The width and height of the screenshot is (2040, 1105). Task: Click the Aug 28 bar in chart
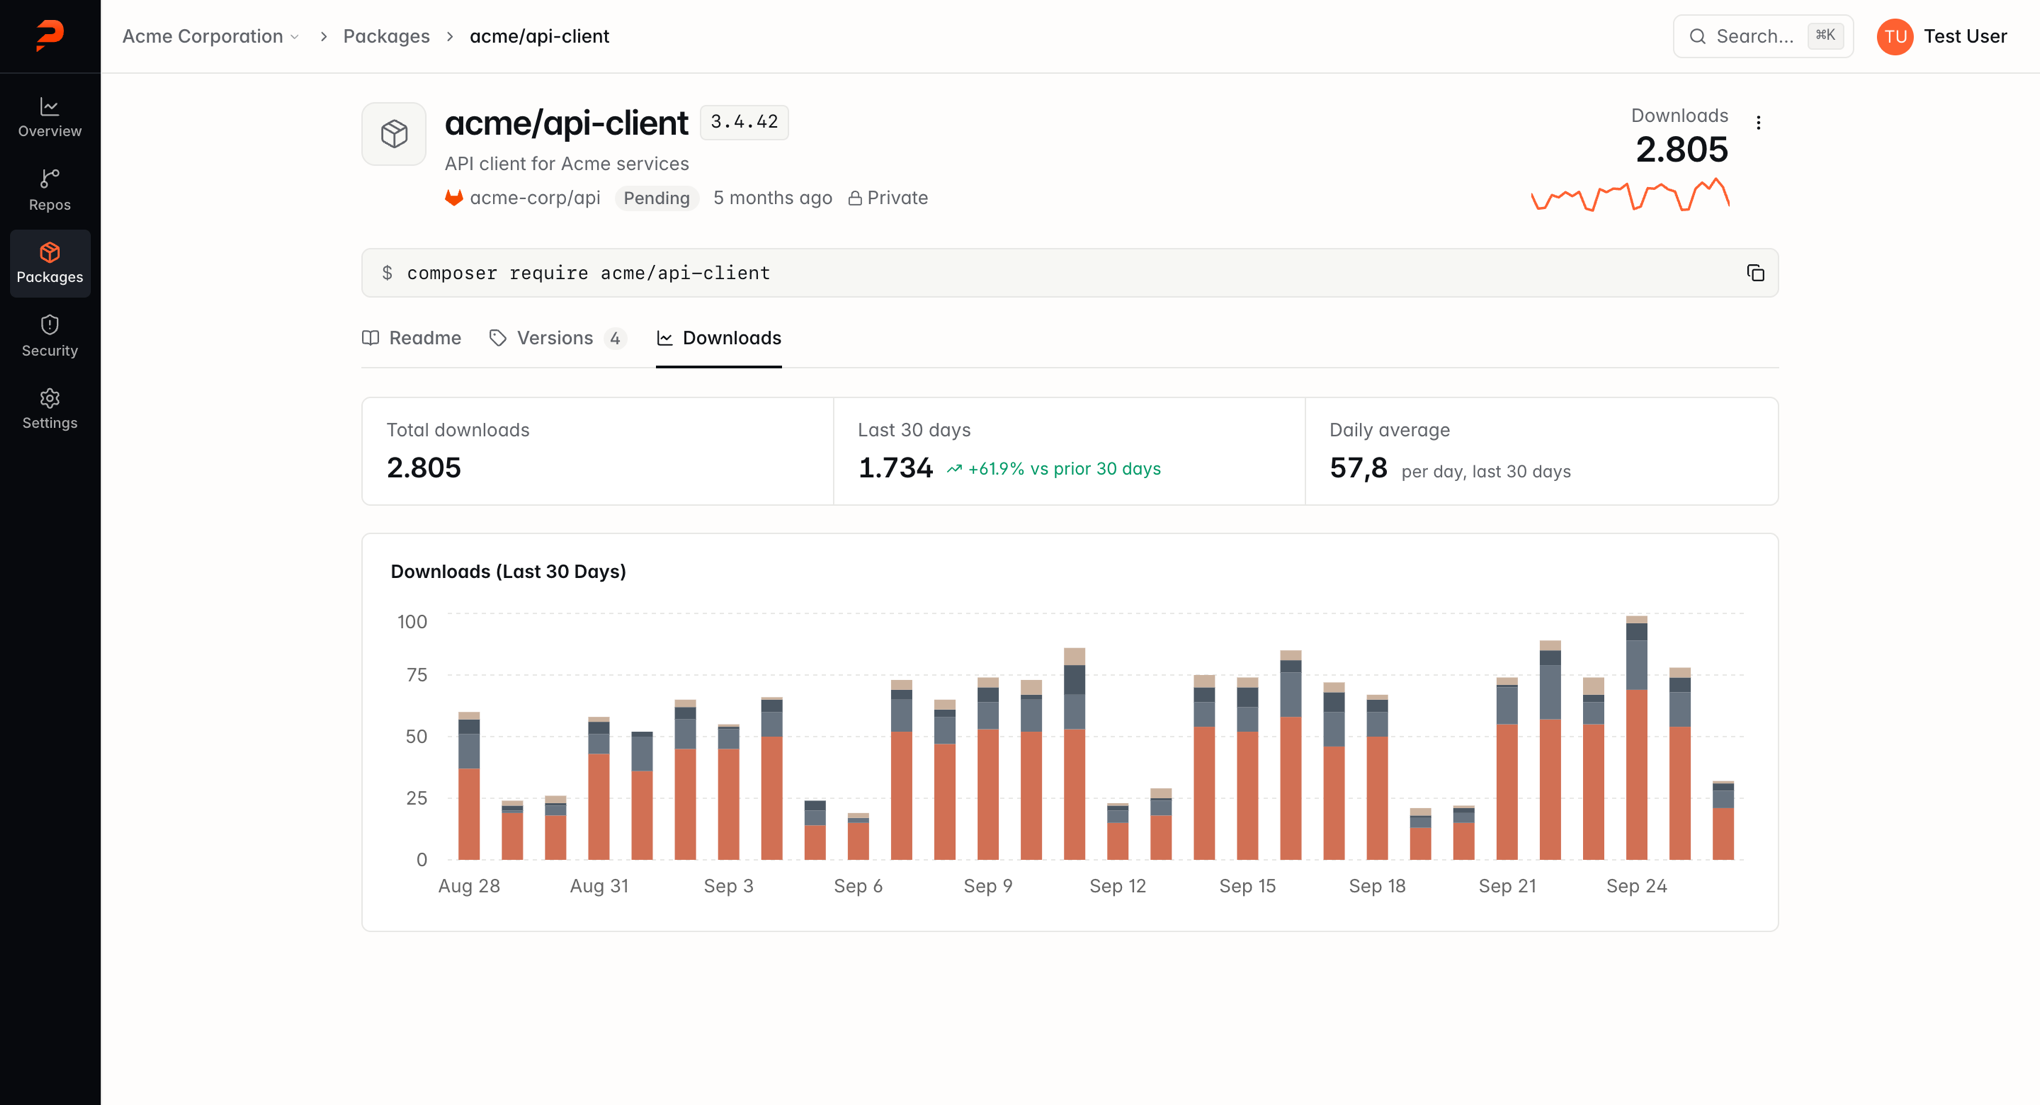[469, 786]
